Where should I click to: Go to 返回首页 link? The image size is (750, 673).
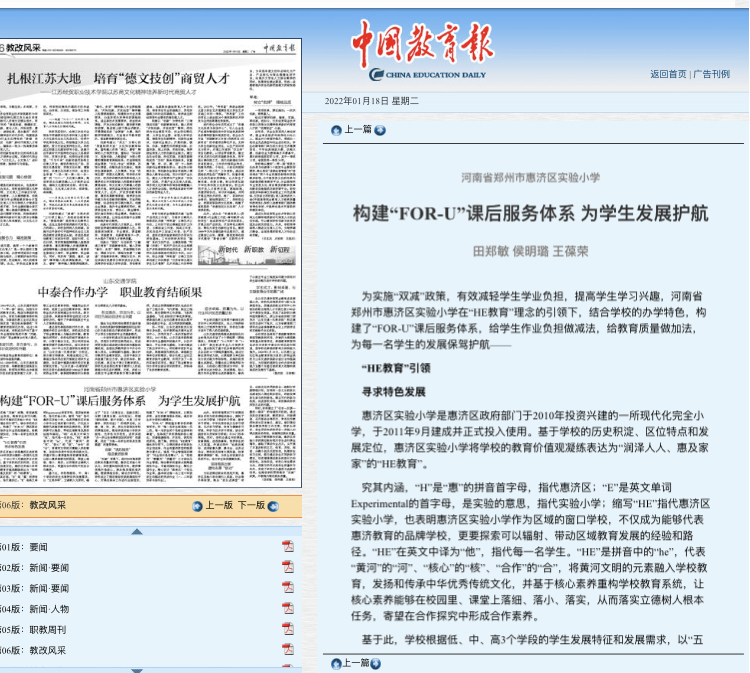pos(668,74)
